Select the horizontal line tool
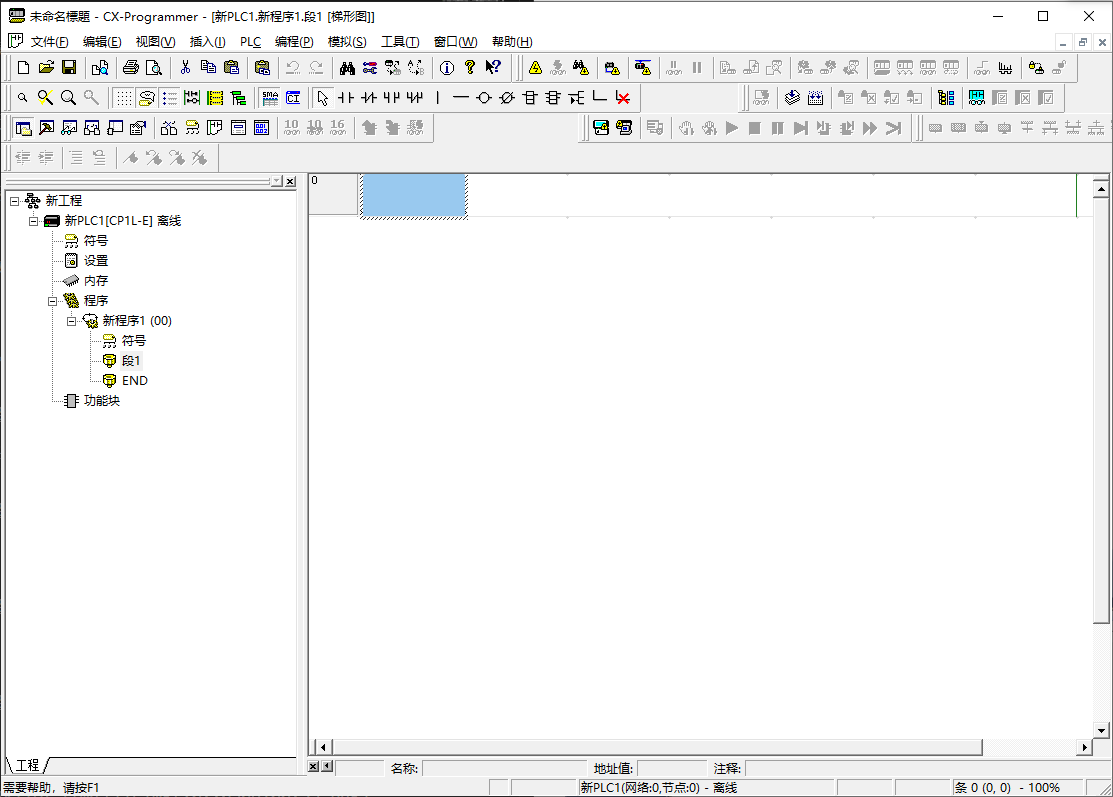 point(461,98)
